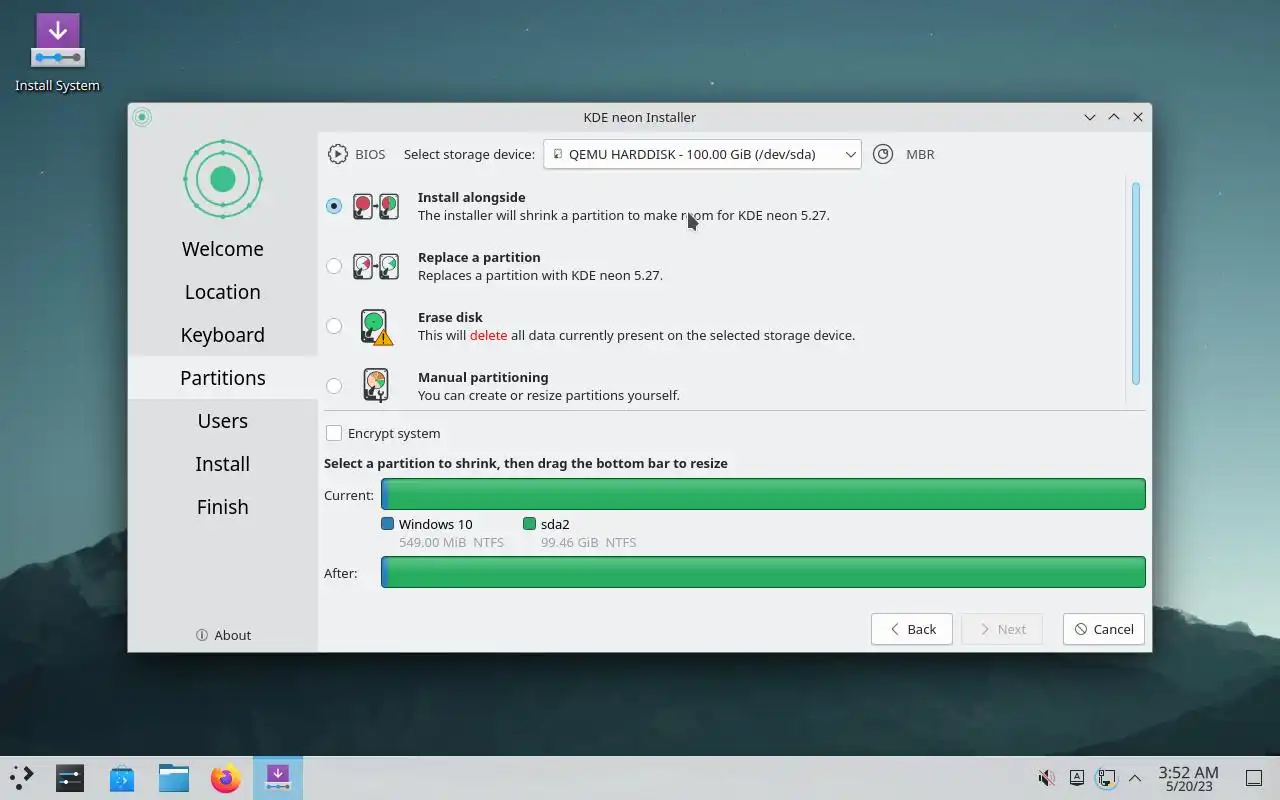Click the Manual partitioning disk icon
The height and width of the screenshot is (800, 1280).
376,385
